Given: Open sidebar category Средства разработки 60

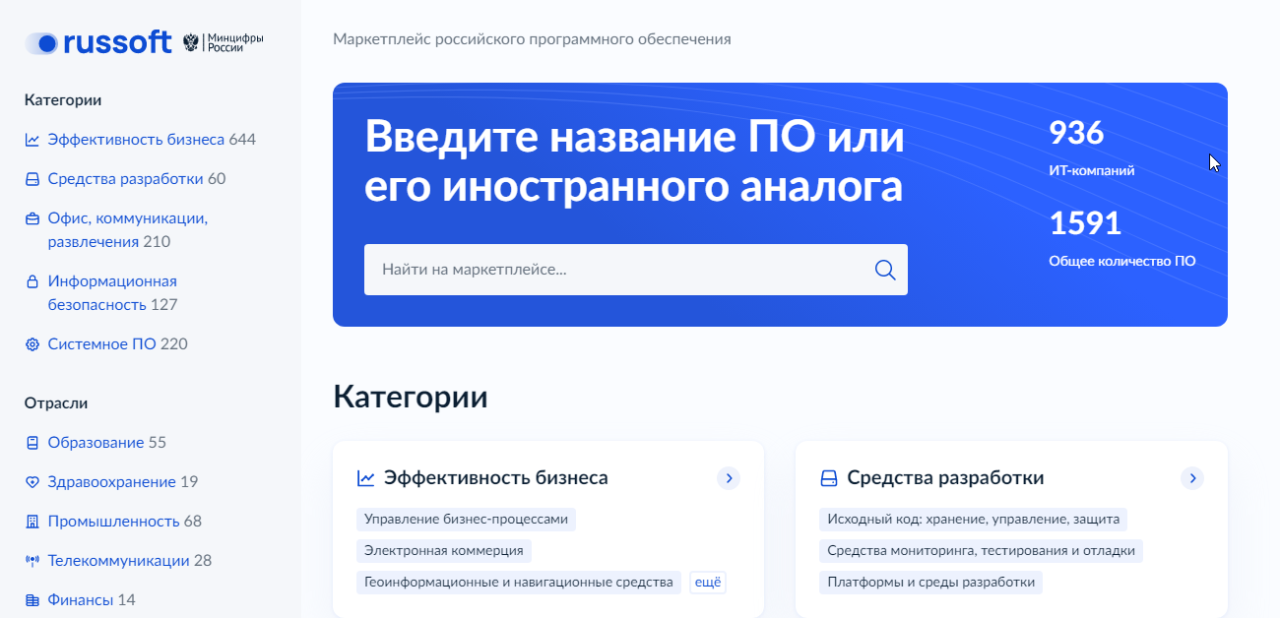Looking at the screenshot, I should pos(137,179).
